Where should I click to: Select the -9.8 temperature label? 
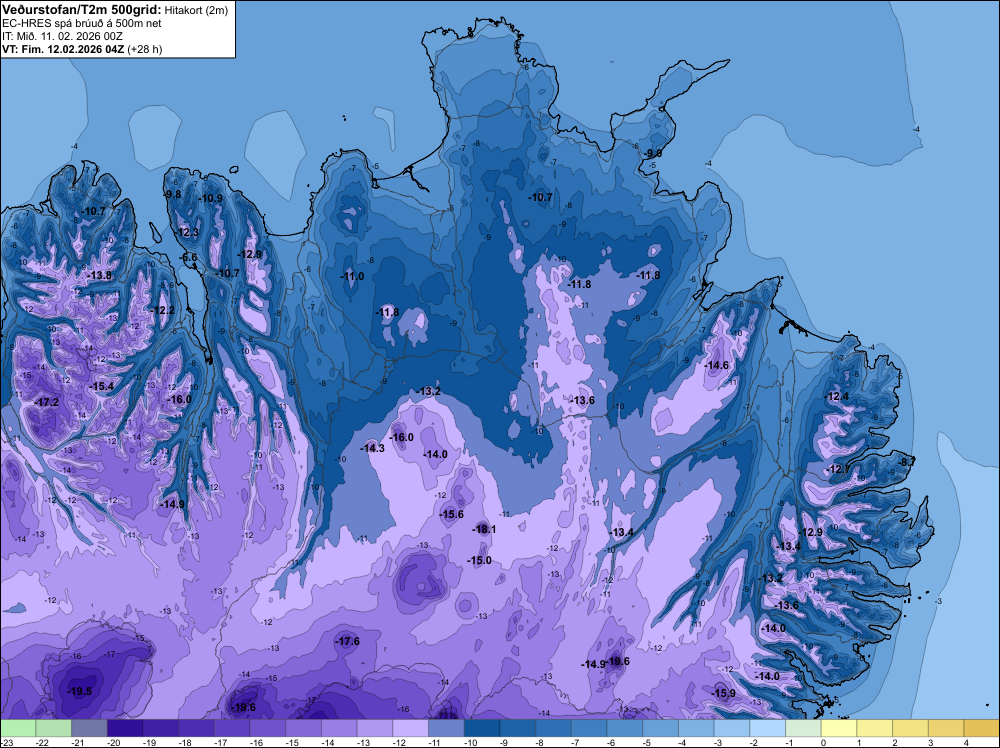pos(173,194)
